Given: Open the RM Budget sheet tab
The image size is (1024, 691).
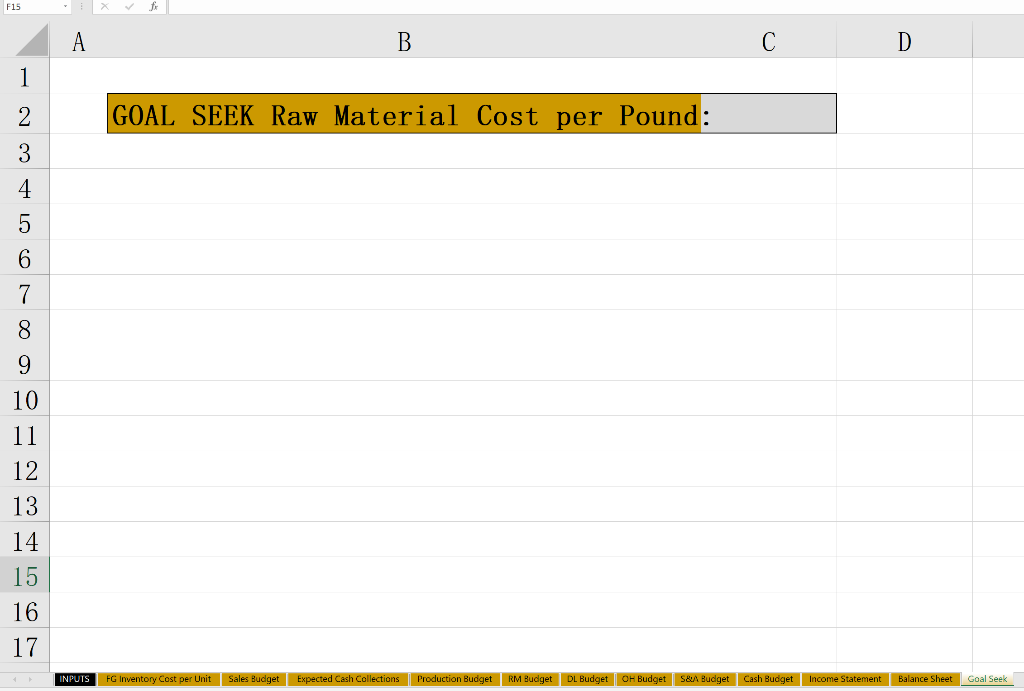Looking at the screenshot, I should tap(530, 679).
